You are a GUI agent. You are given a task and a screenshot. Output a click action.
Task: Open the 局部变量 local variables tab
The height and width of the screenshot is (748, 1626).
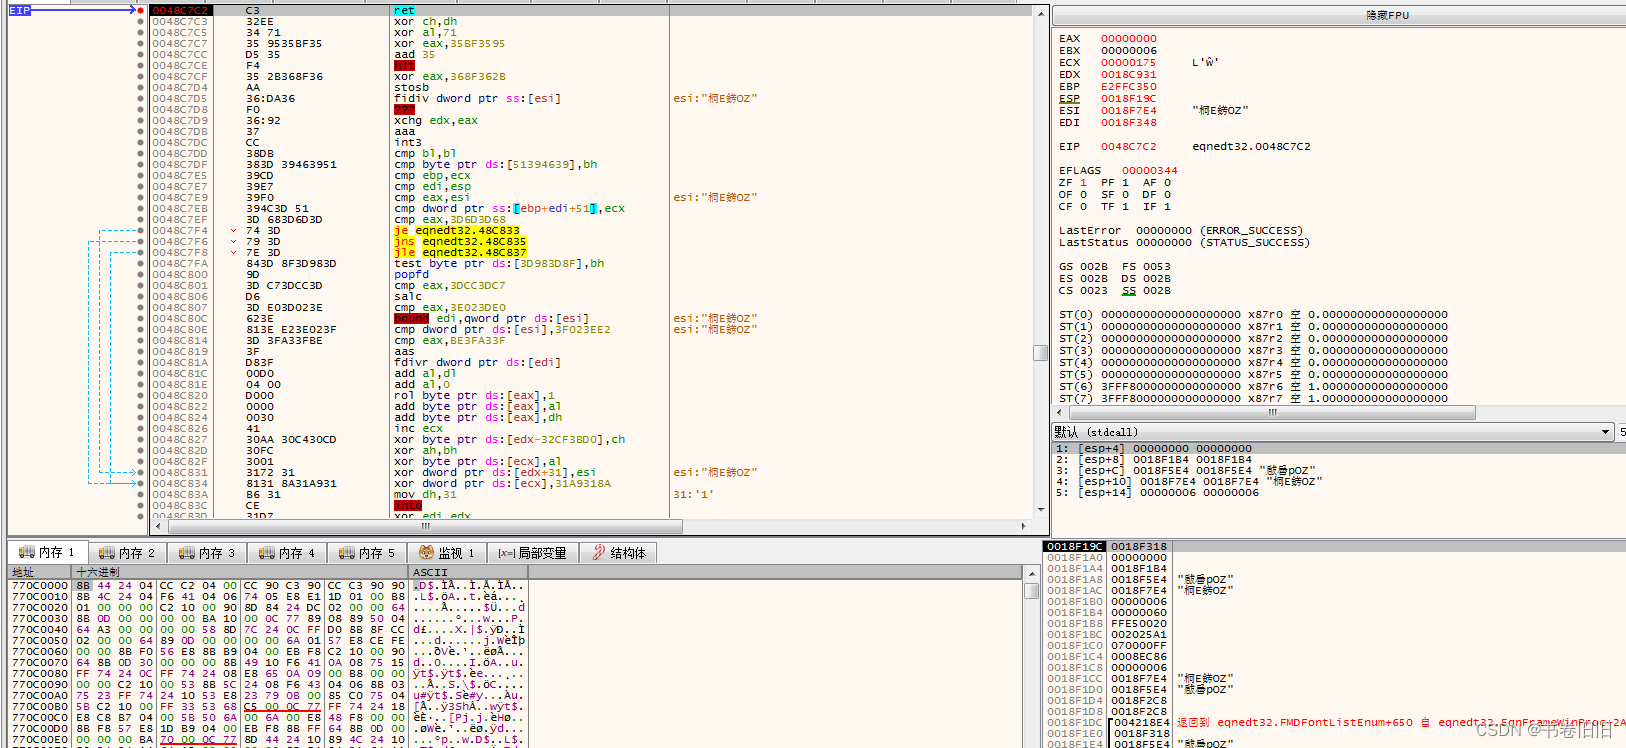533,553
